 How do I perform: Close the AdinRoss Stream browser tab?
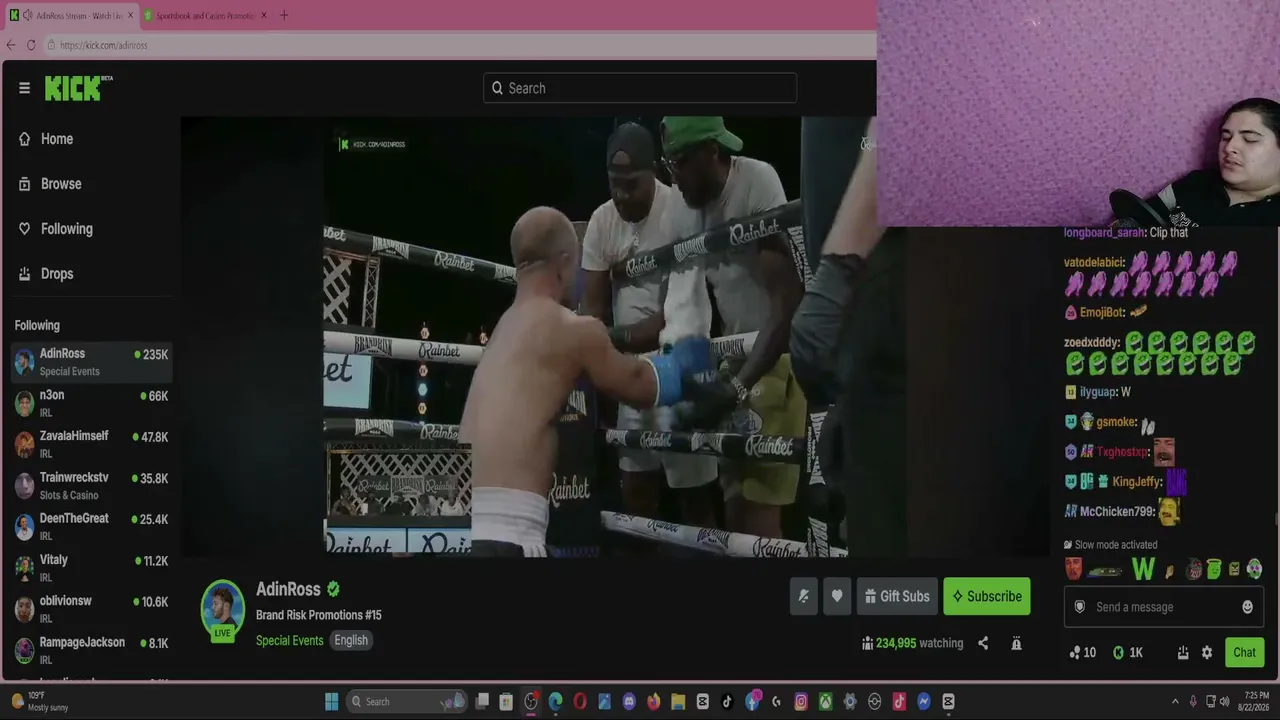point(130,16)
